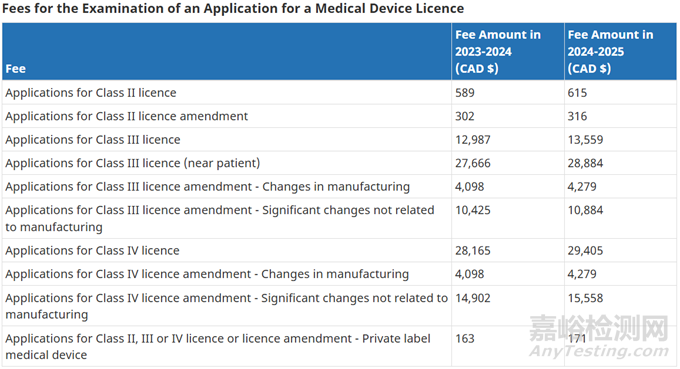Image resolution: width=680 pixels, height=369 pixels.
Task: Select the 13,559 fee amount cell
Action: (620, 140)
